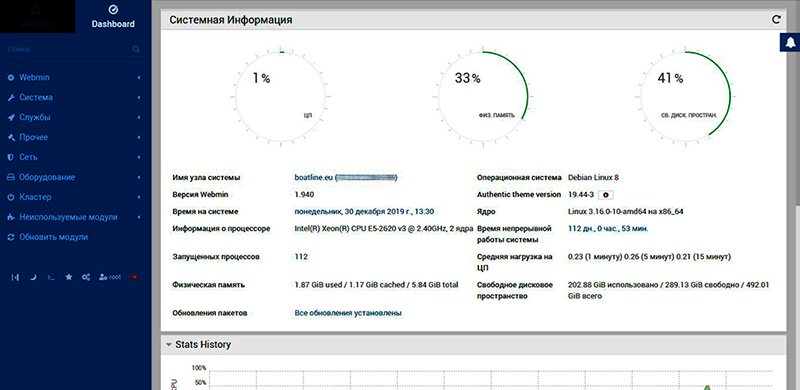Viewport: 800px width, 390px height.
Task: Collapse the sidebar navigation menu
Action: (15, 277)
